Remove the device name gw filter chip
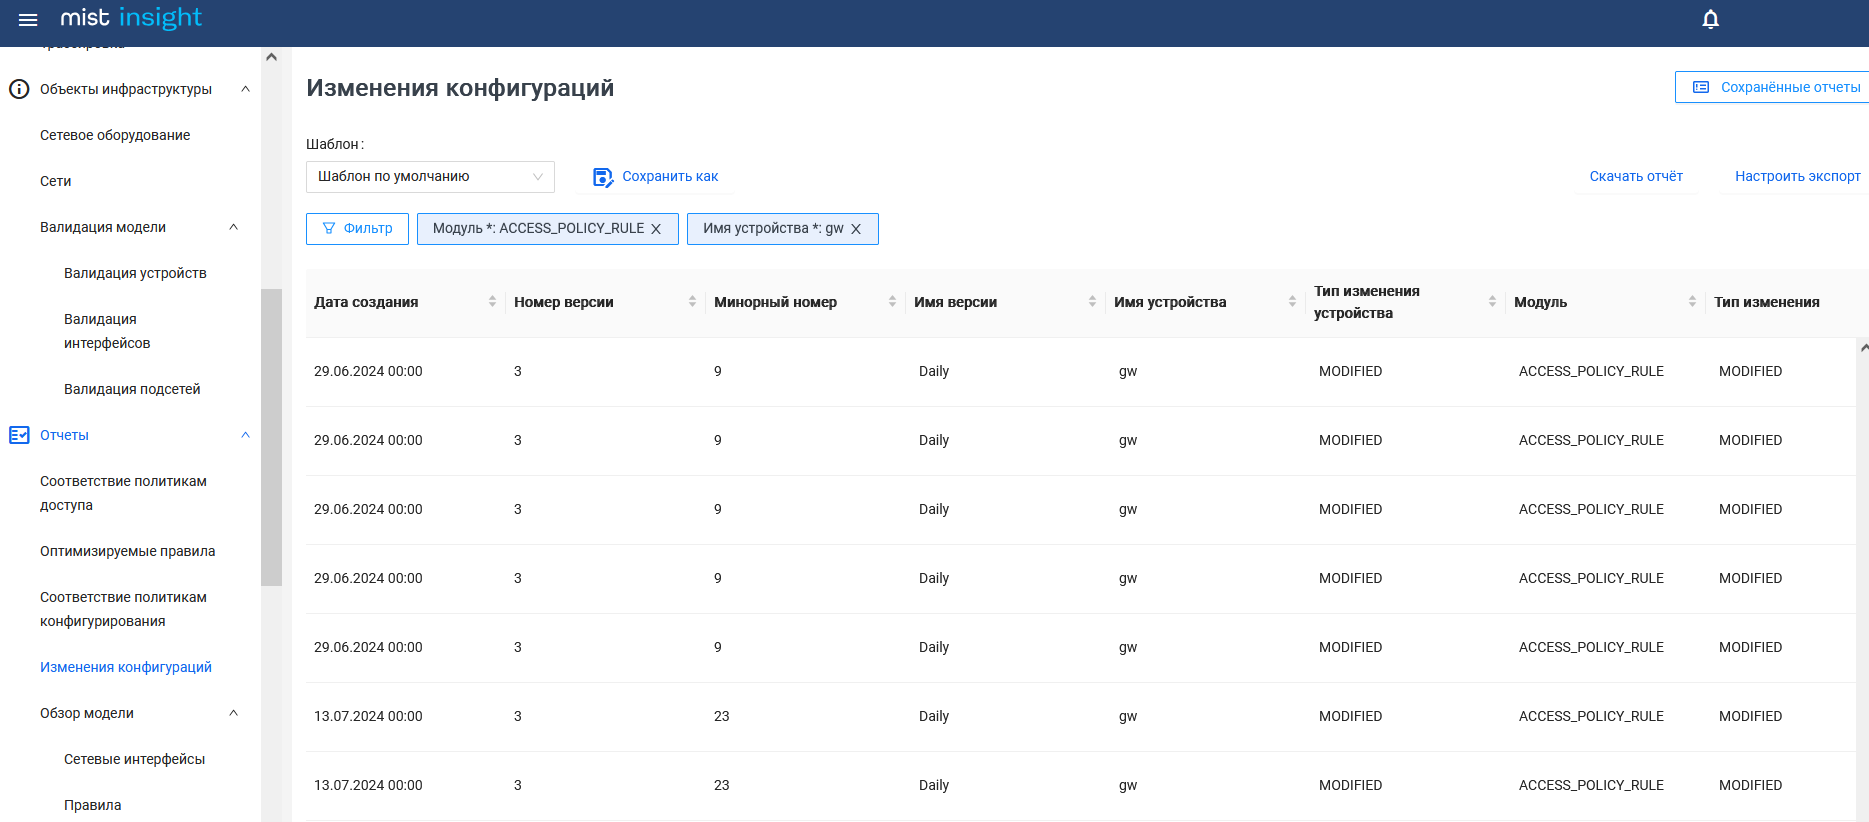Viewport: 1869px width, 822px height. click(856, 229)
